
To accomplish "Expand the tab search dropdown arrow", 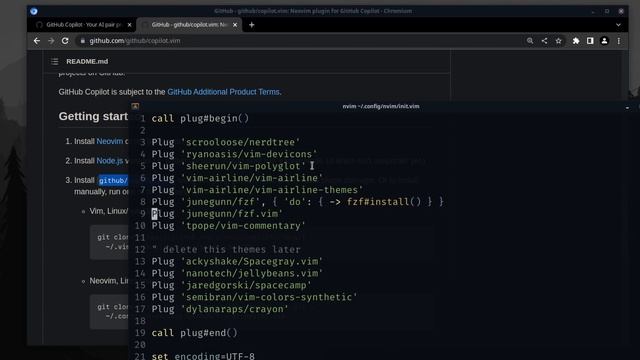I will point(618,25).
